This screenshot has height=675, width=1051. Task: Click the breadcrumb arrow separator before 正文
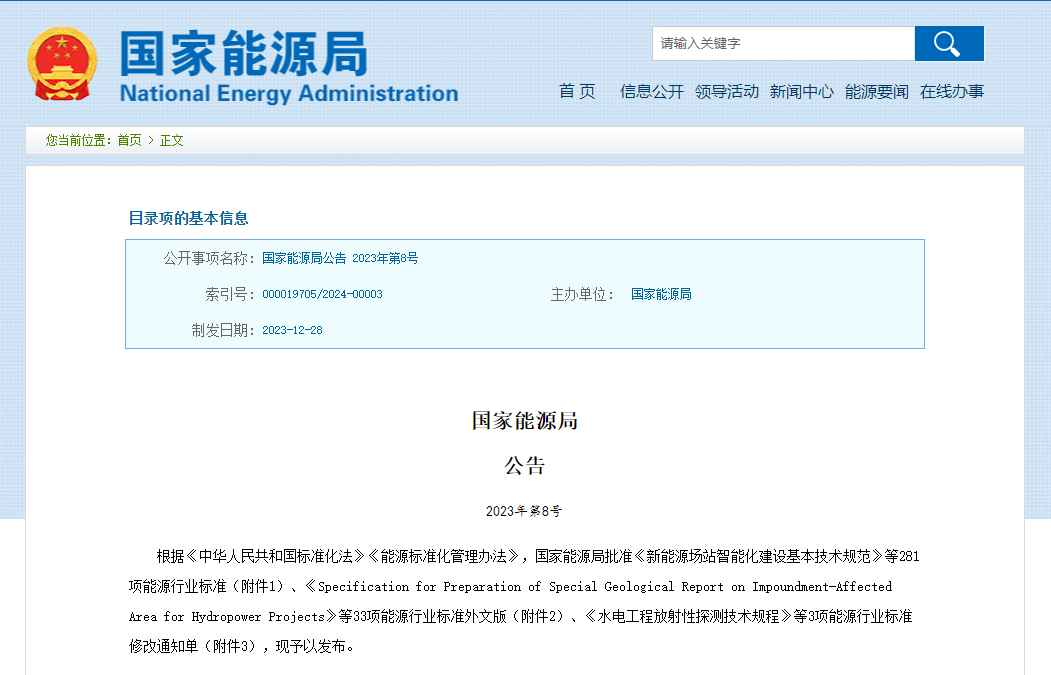151,141
